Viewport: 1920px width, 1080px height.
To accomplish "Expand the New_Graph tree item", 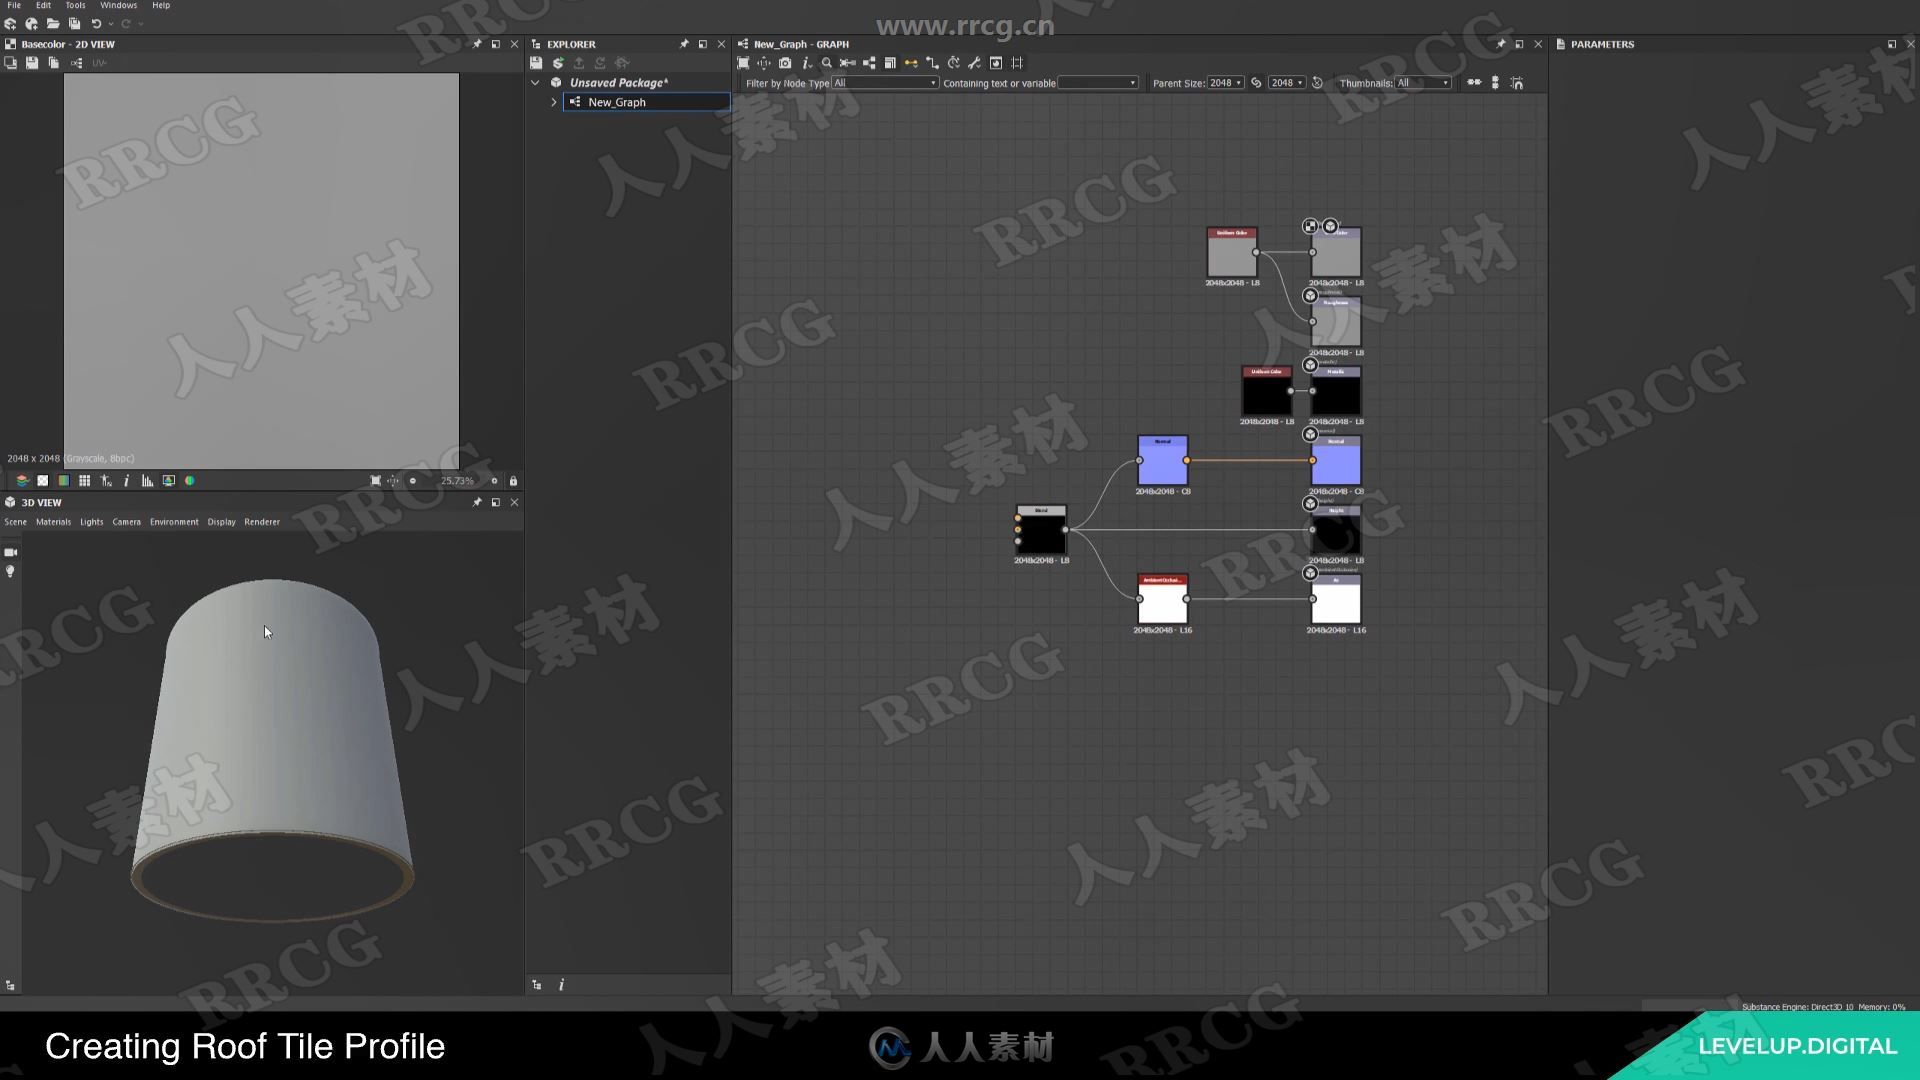I will point(554,102).
